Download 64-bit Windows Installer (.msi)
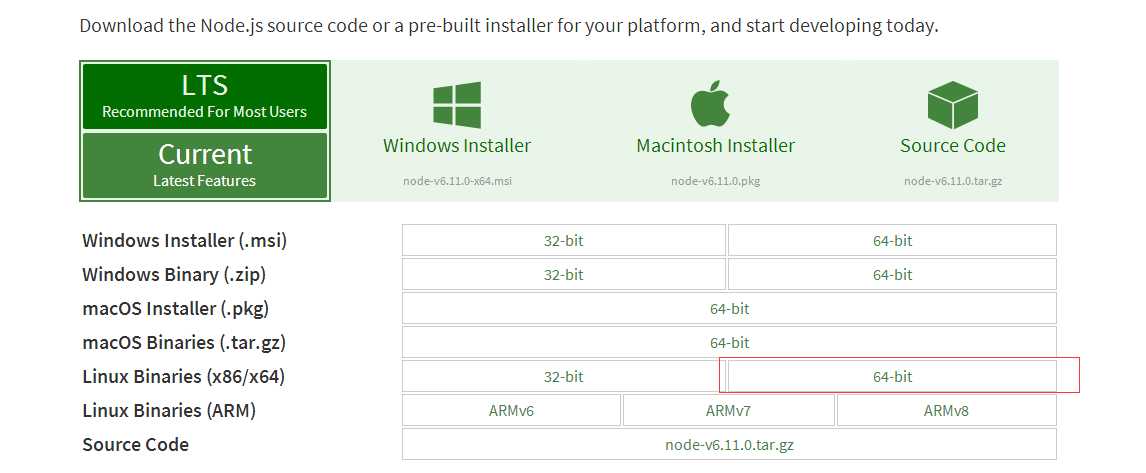Image resolution: width=1146 pixels, height=473 pixels. [x=892, y=241]
